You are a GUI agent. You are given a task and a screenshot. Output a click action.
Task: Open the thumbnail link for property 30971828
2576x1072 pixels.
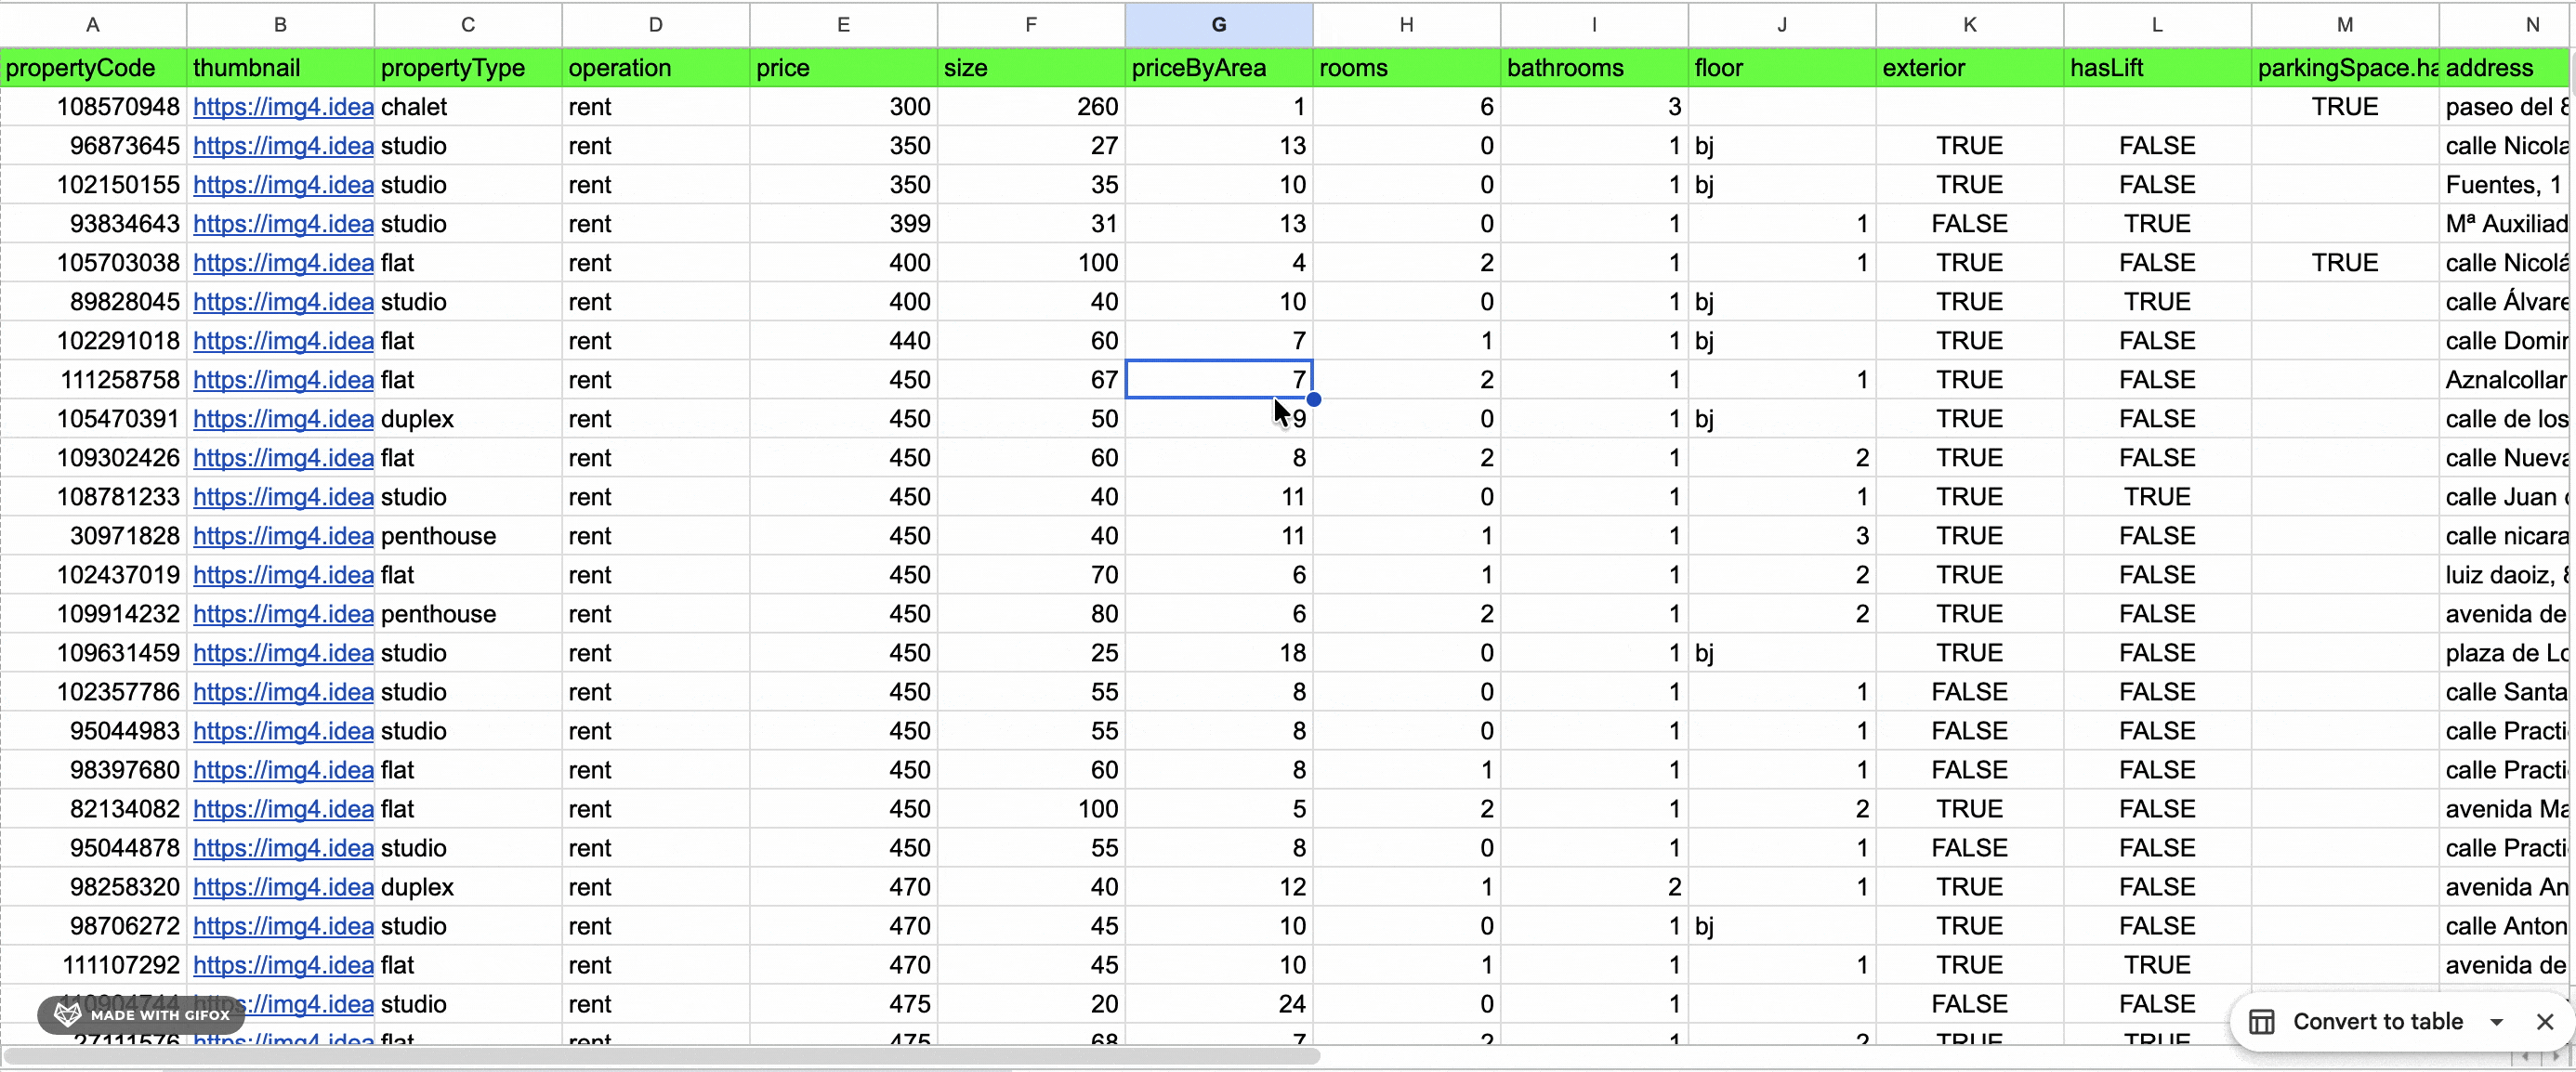(x=283, y=535)
